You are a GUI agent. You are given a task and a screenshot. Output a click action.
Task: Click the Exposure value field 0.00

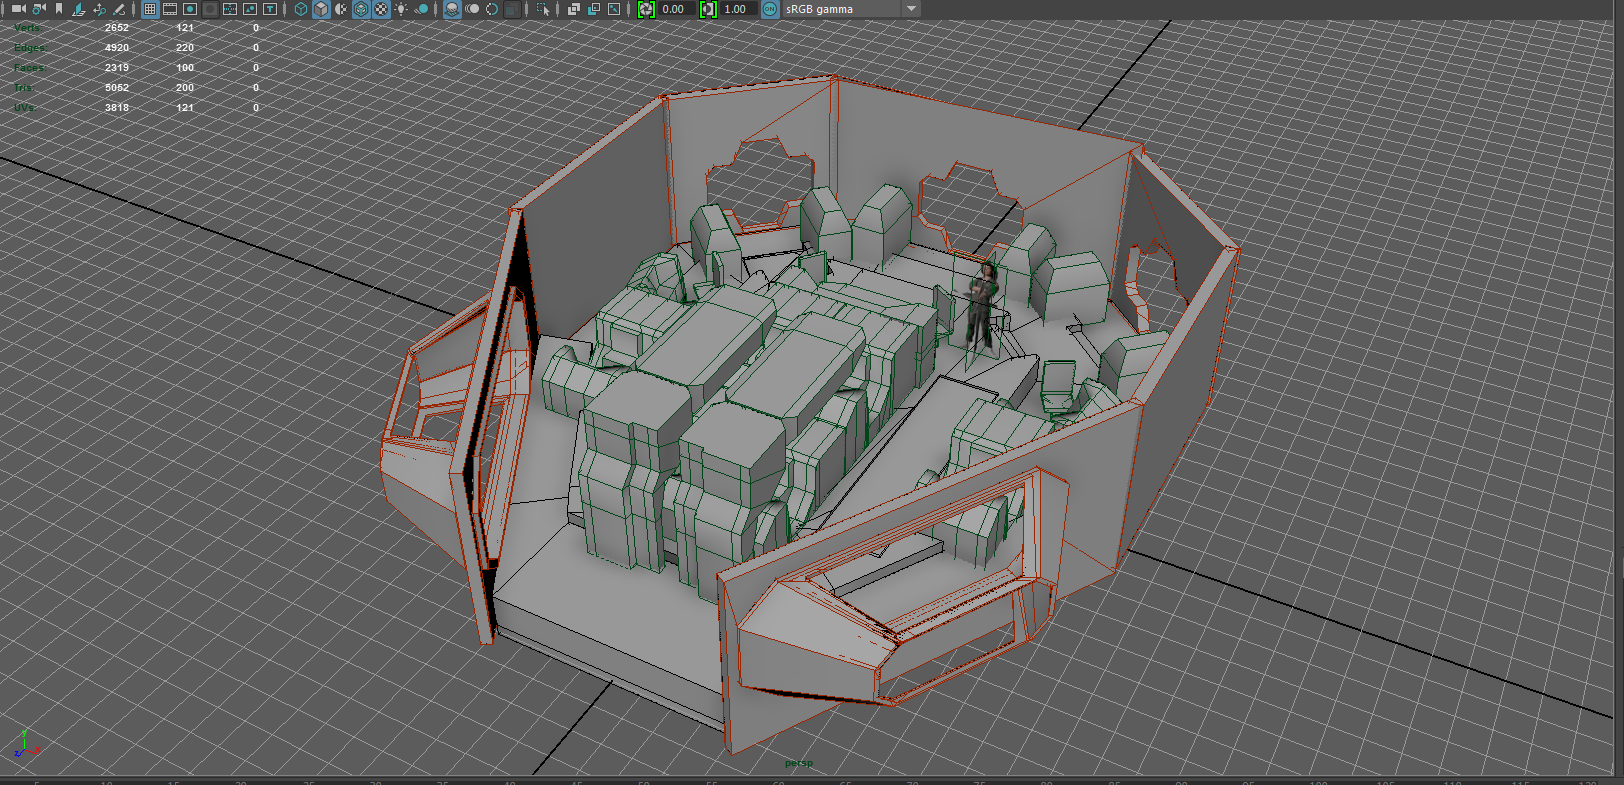[x=676, y=9]
